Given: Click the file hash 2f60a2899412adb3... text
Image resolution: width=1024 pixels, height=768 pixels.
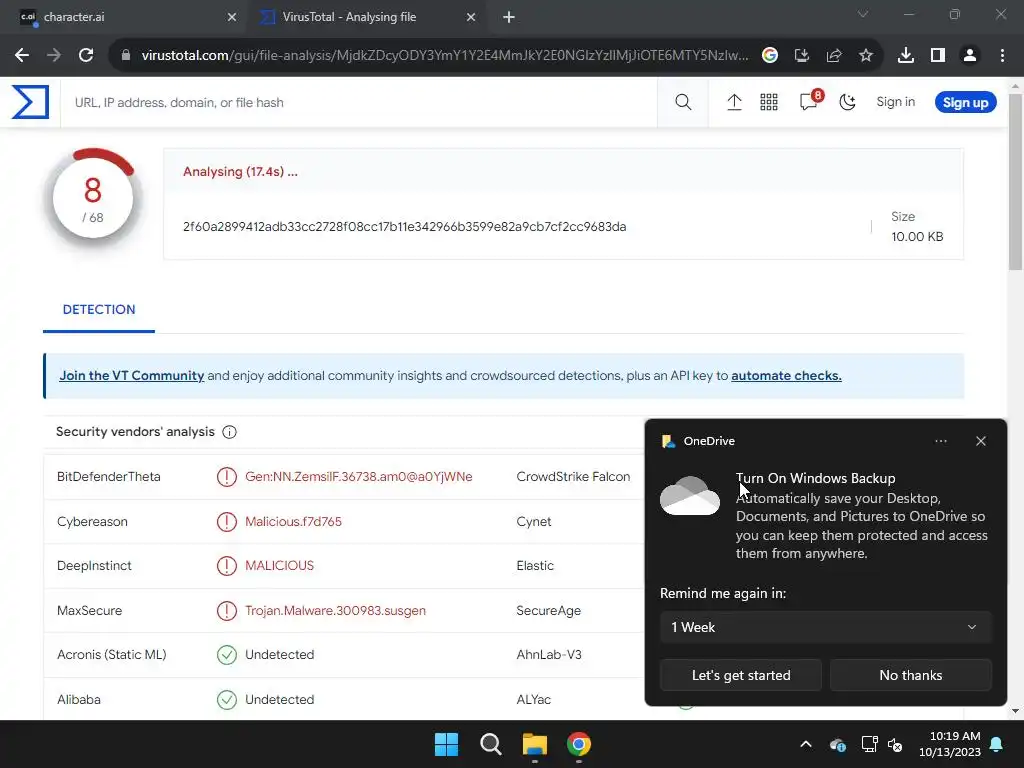Looking at the screenshot, I should [404, 227].
